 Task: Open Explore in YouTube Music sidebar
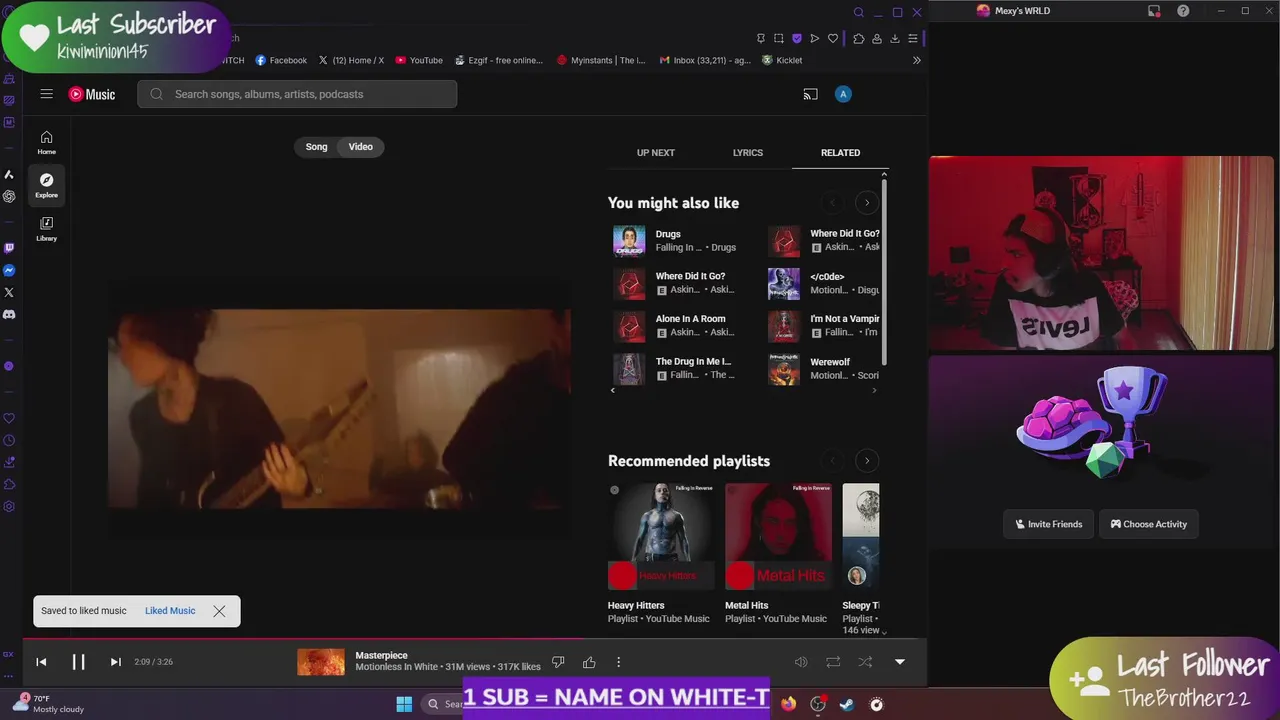tap(46, 185)
